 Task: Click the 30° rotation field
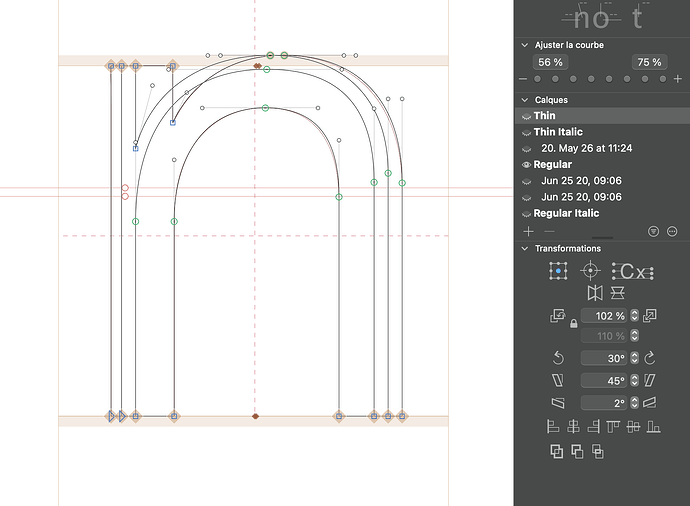605,358
